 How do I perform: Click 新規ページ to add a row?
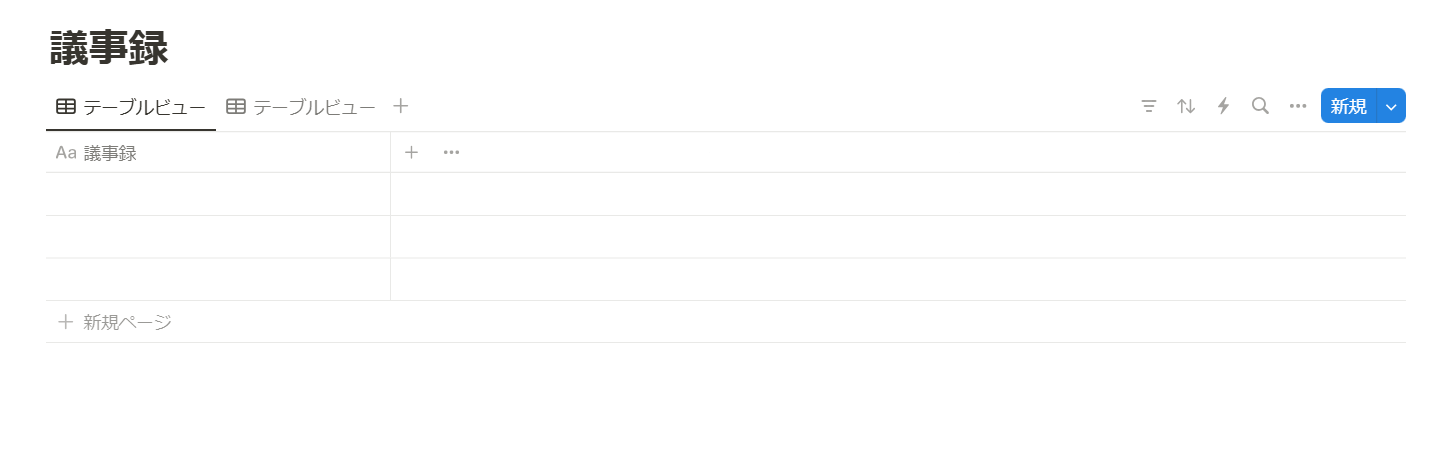(127, 322)
